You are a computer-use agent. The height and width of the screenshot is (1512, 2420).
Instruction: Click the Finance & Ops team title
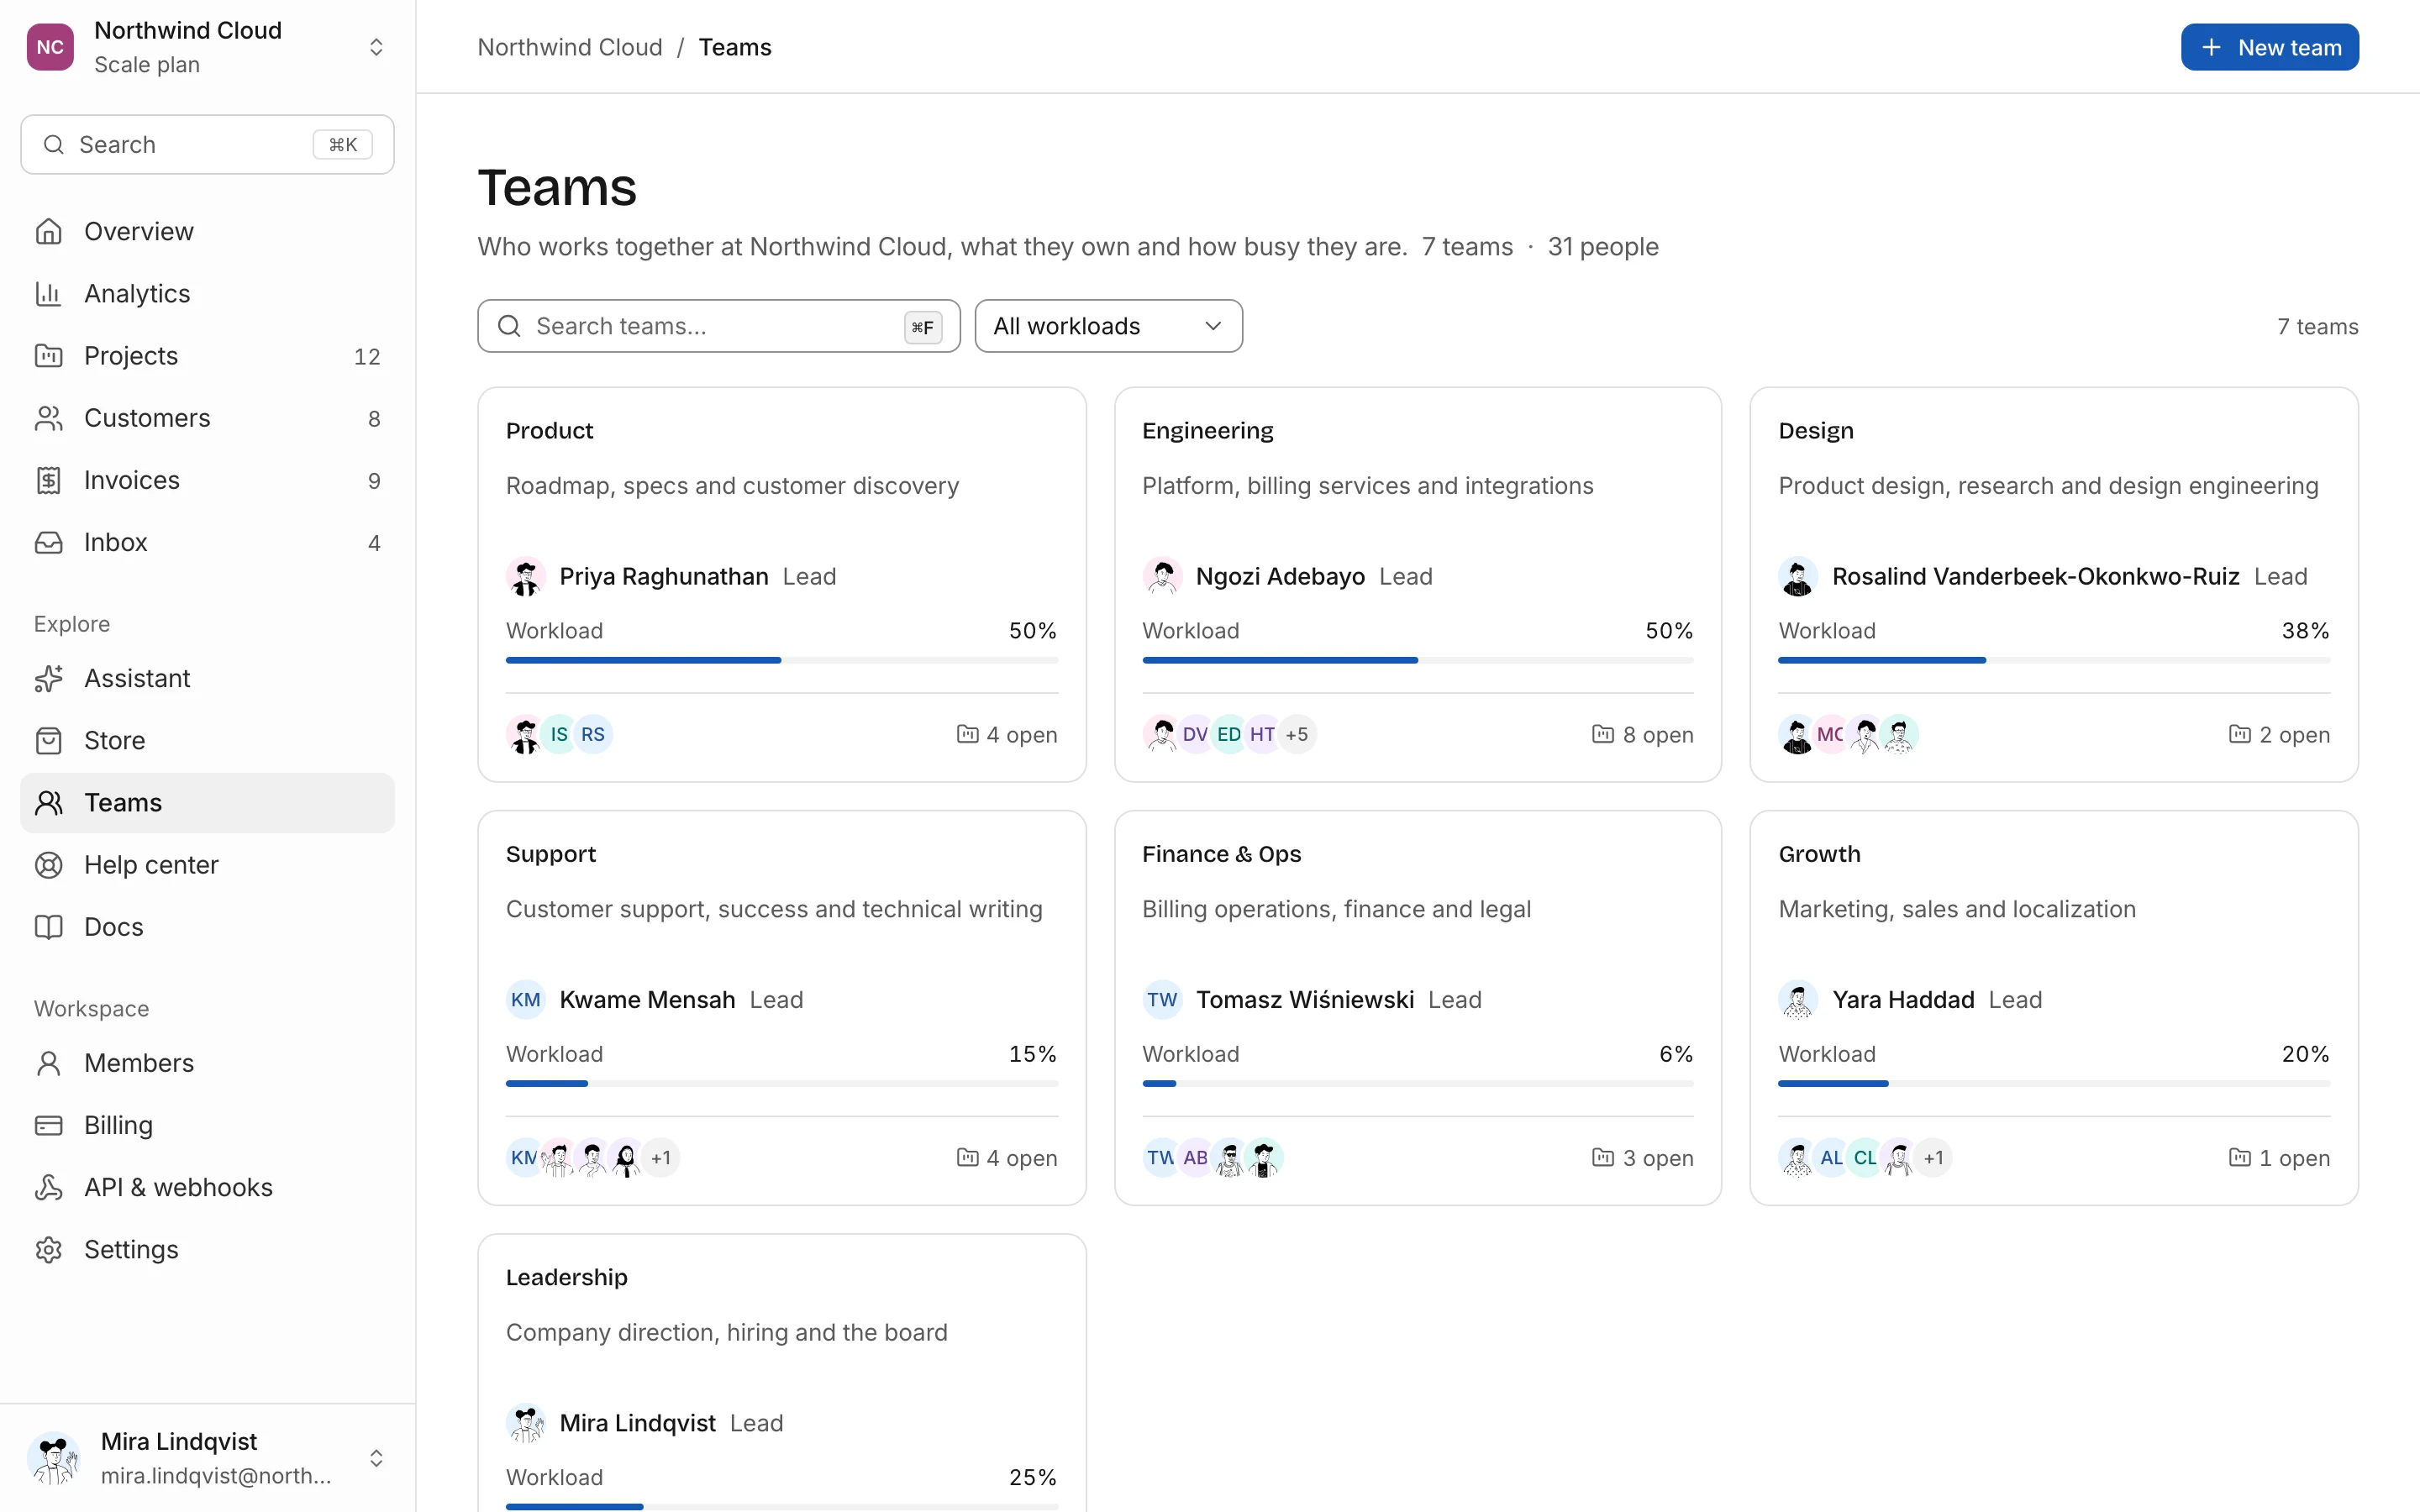click(x=1221, y=853)
